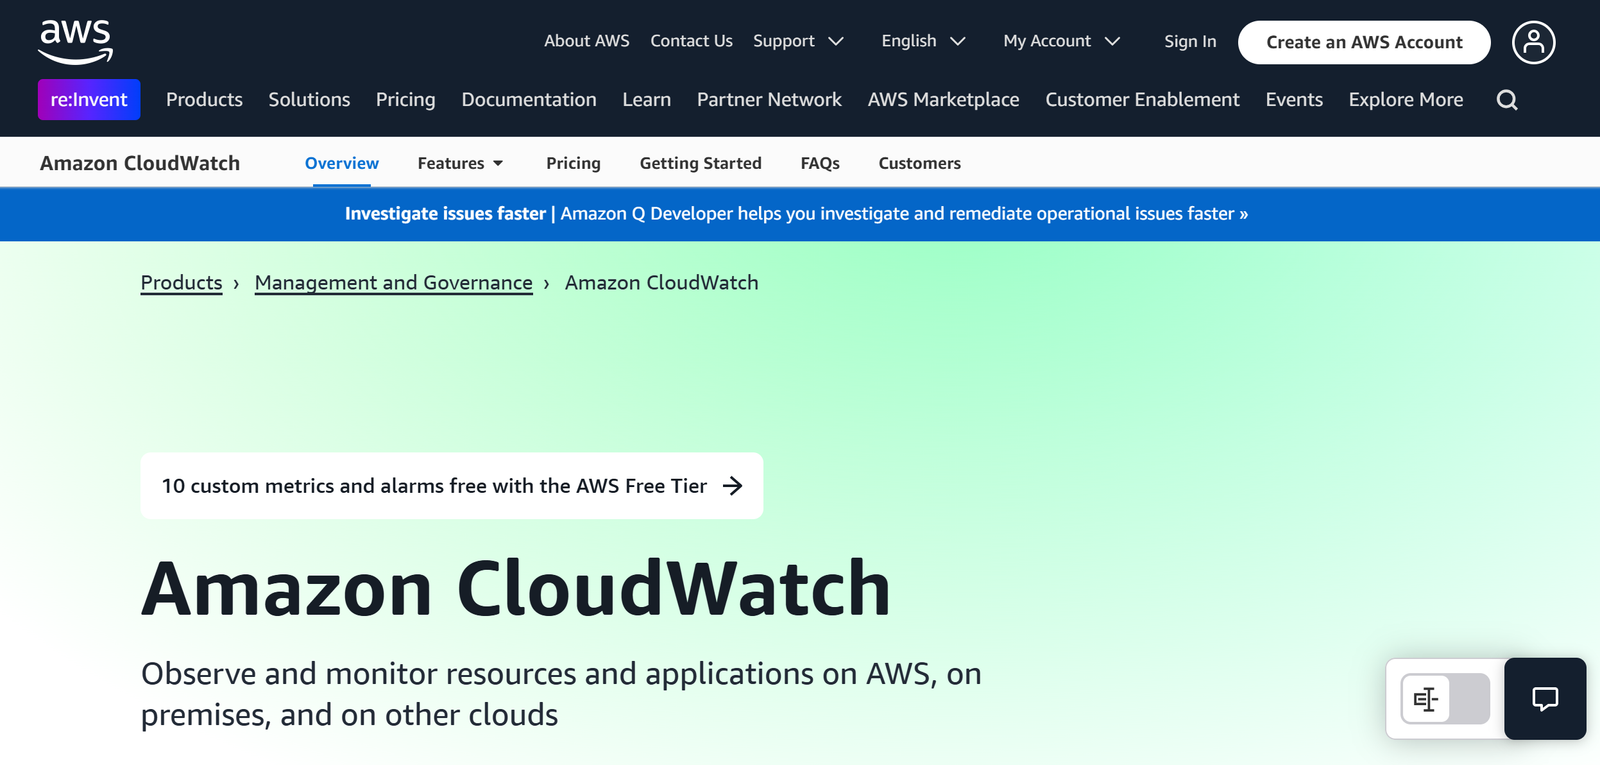
Task: Select the Overview tab
Action: coord(342,163)
